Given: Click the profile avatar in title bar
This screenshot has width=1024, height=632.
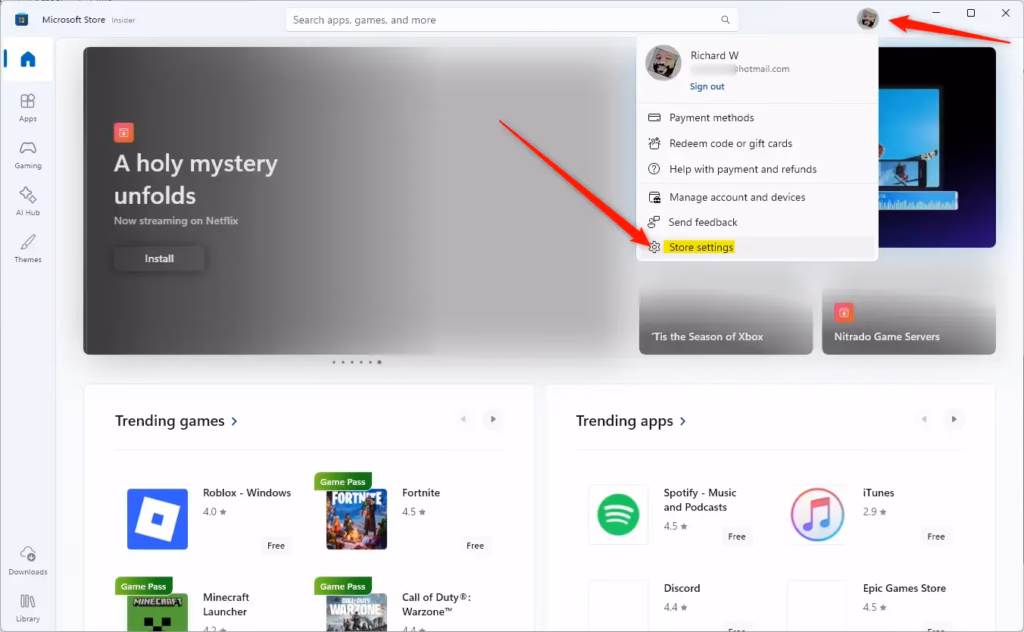Looking at the screenshot, I should (867, 19).
